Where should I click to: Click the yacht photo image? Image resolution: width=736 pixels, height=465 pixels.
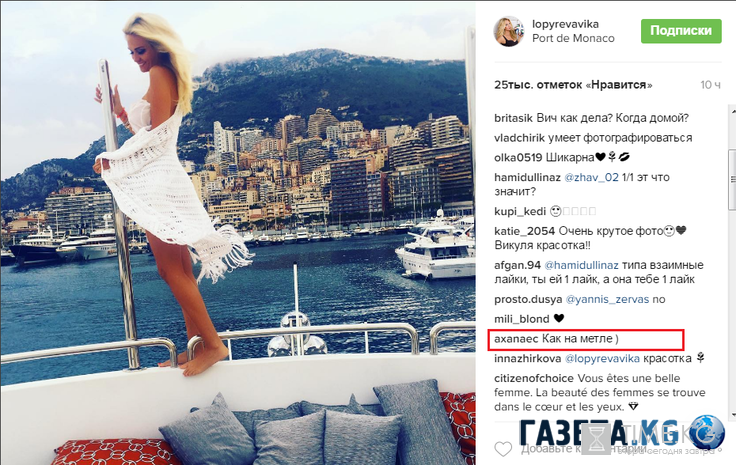pyautogui.click(x=238, y=233)
